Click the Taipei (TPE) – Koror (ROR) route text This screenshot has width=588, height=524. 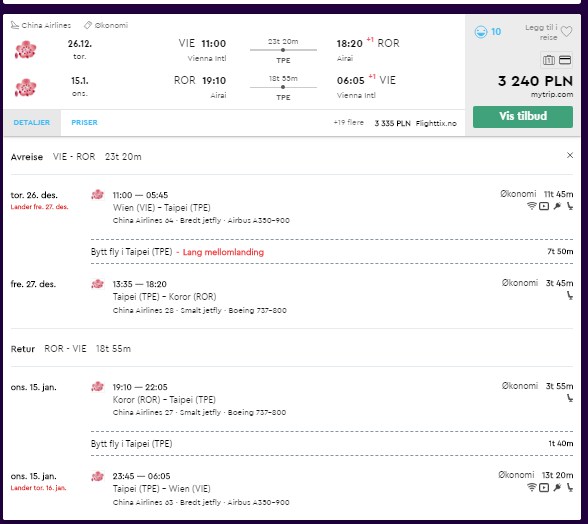coord(165,297)
